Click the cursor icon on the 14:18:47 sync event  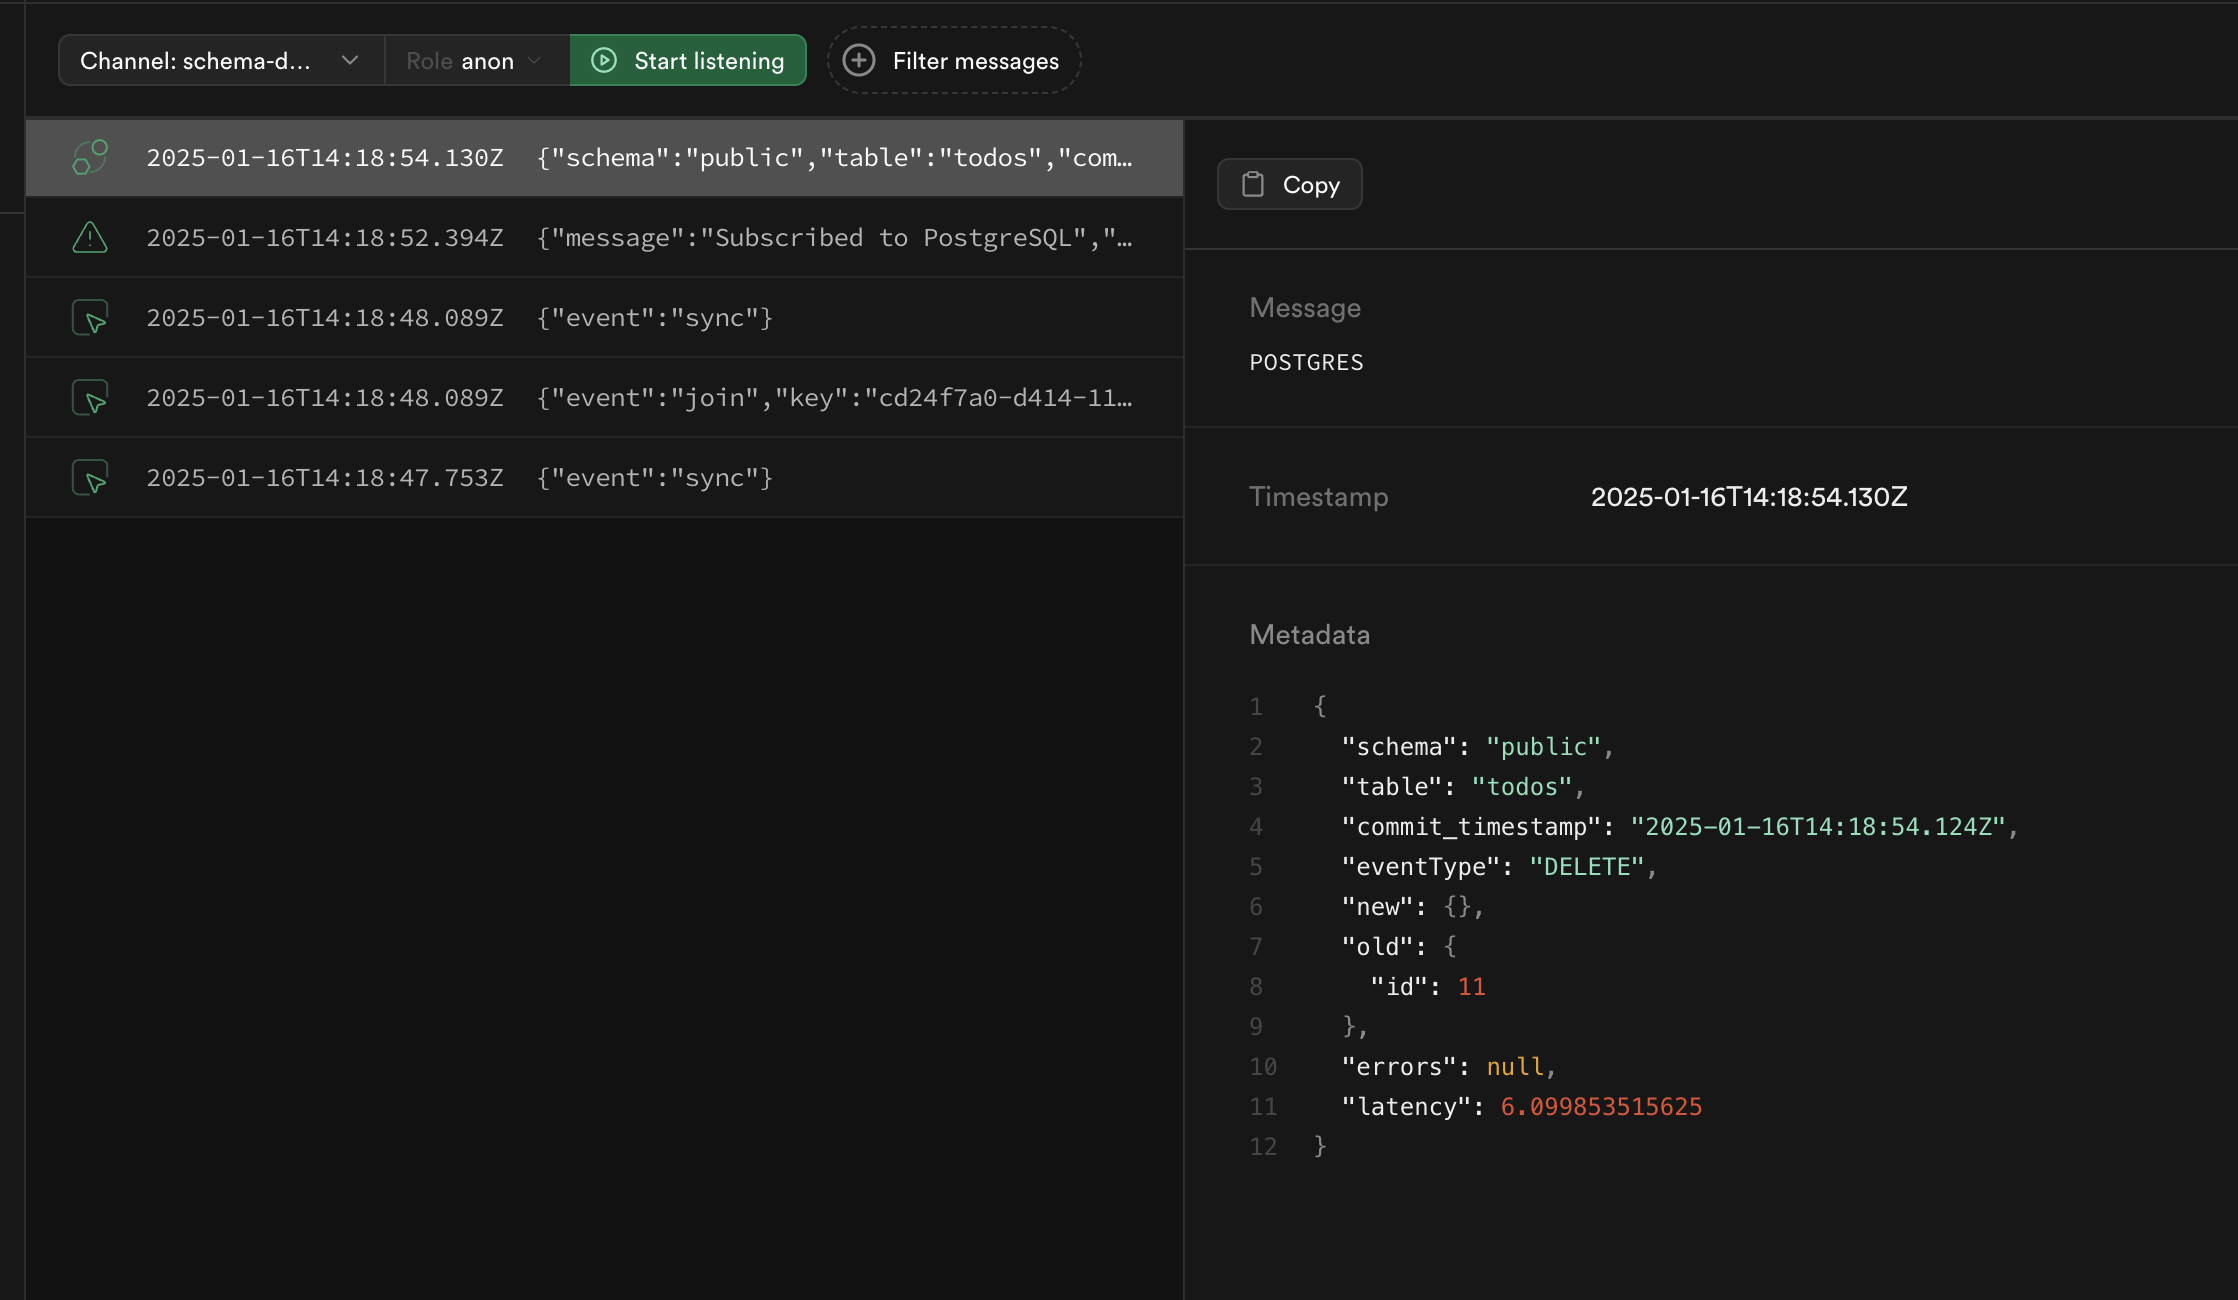click(x=89, y=477)
